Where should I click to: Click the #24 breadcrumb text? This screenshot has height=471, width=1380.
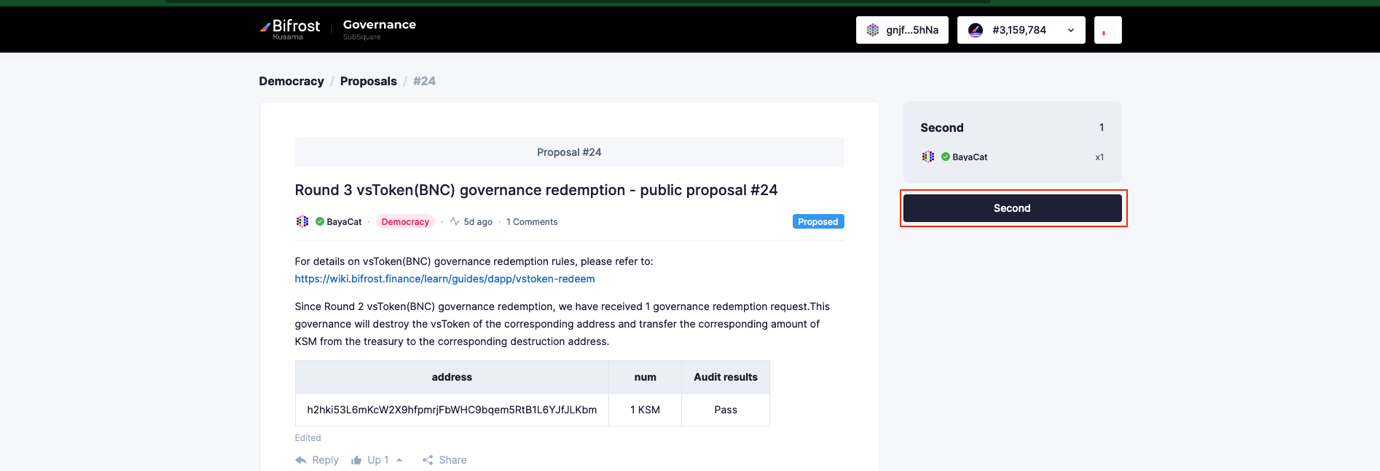tap(424, 81)
